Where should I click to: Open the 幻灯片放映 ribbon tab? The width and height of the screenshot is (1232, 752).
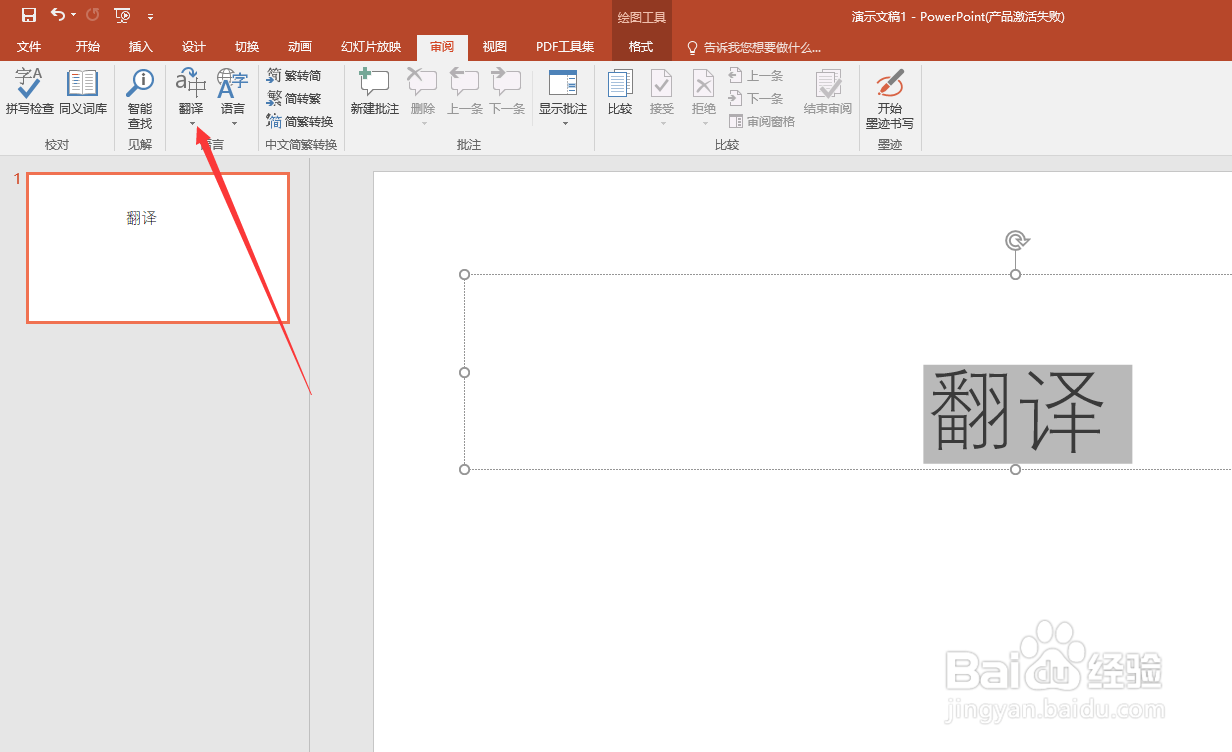pos(371,46)
